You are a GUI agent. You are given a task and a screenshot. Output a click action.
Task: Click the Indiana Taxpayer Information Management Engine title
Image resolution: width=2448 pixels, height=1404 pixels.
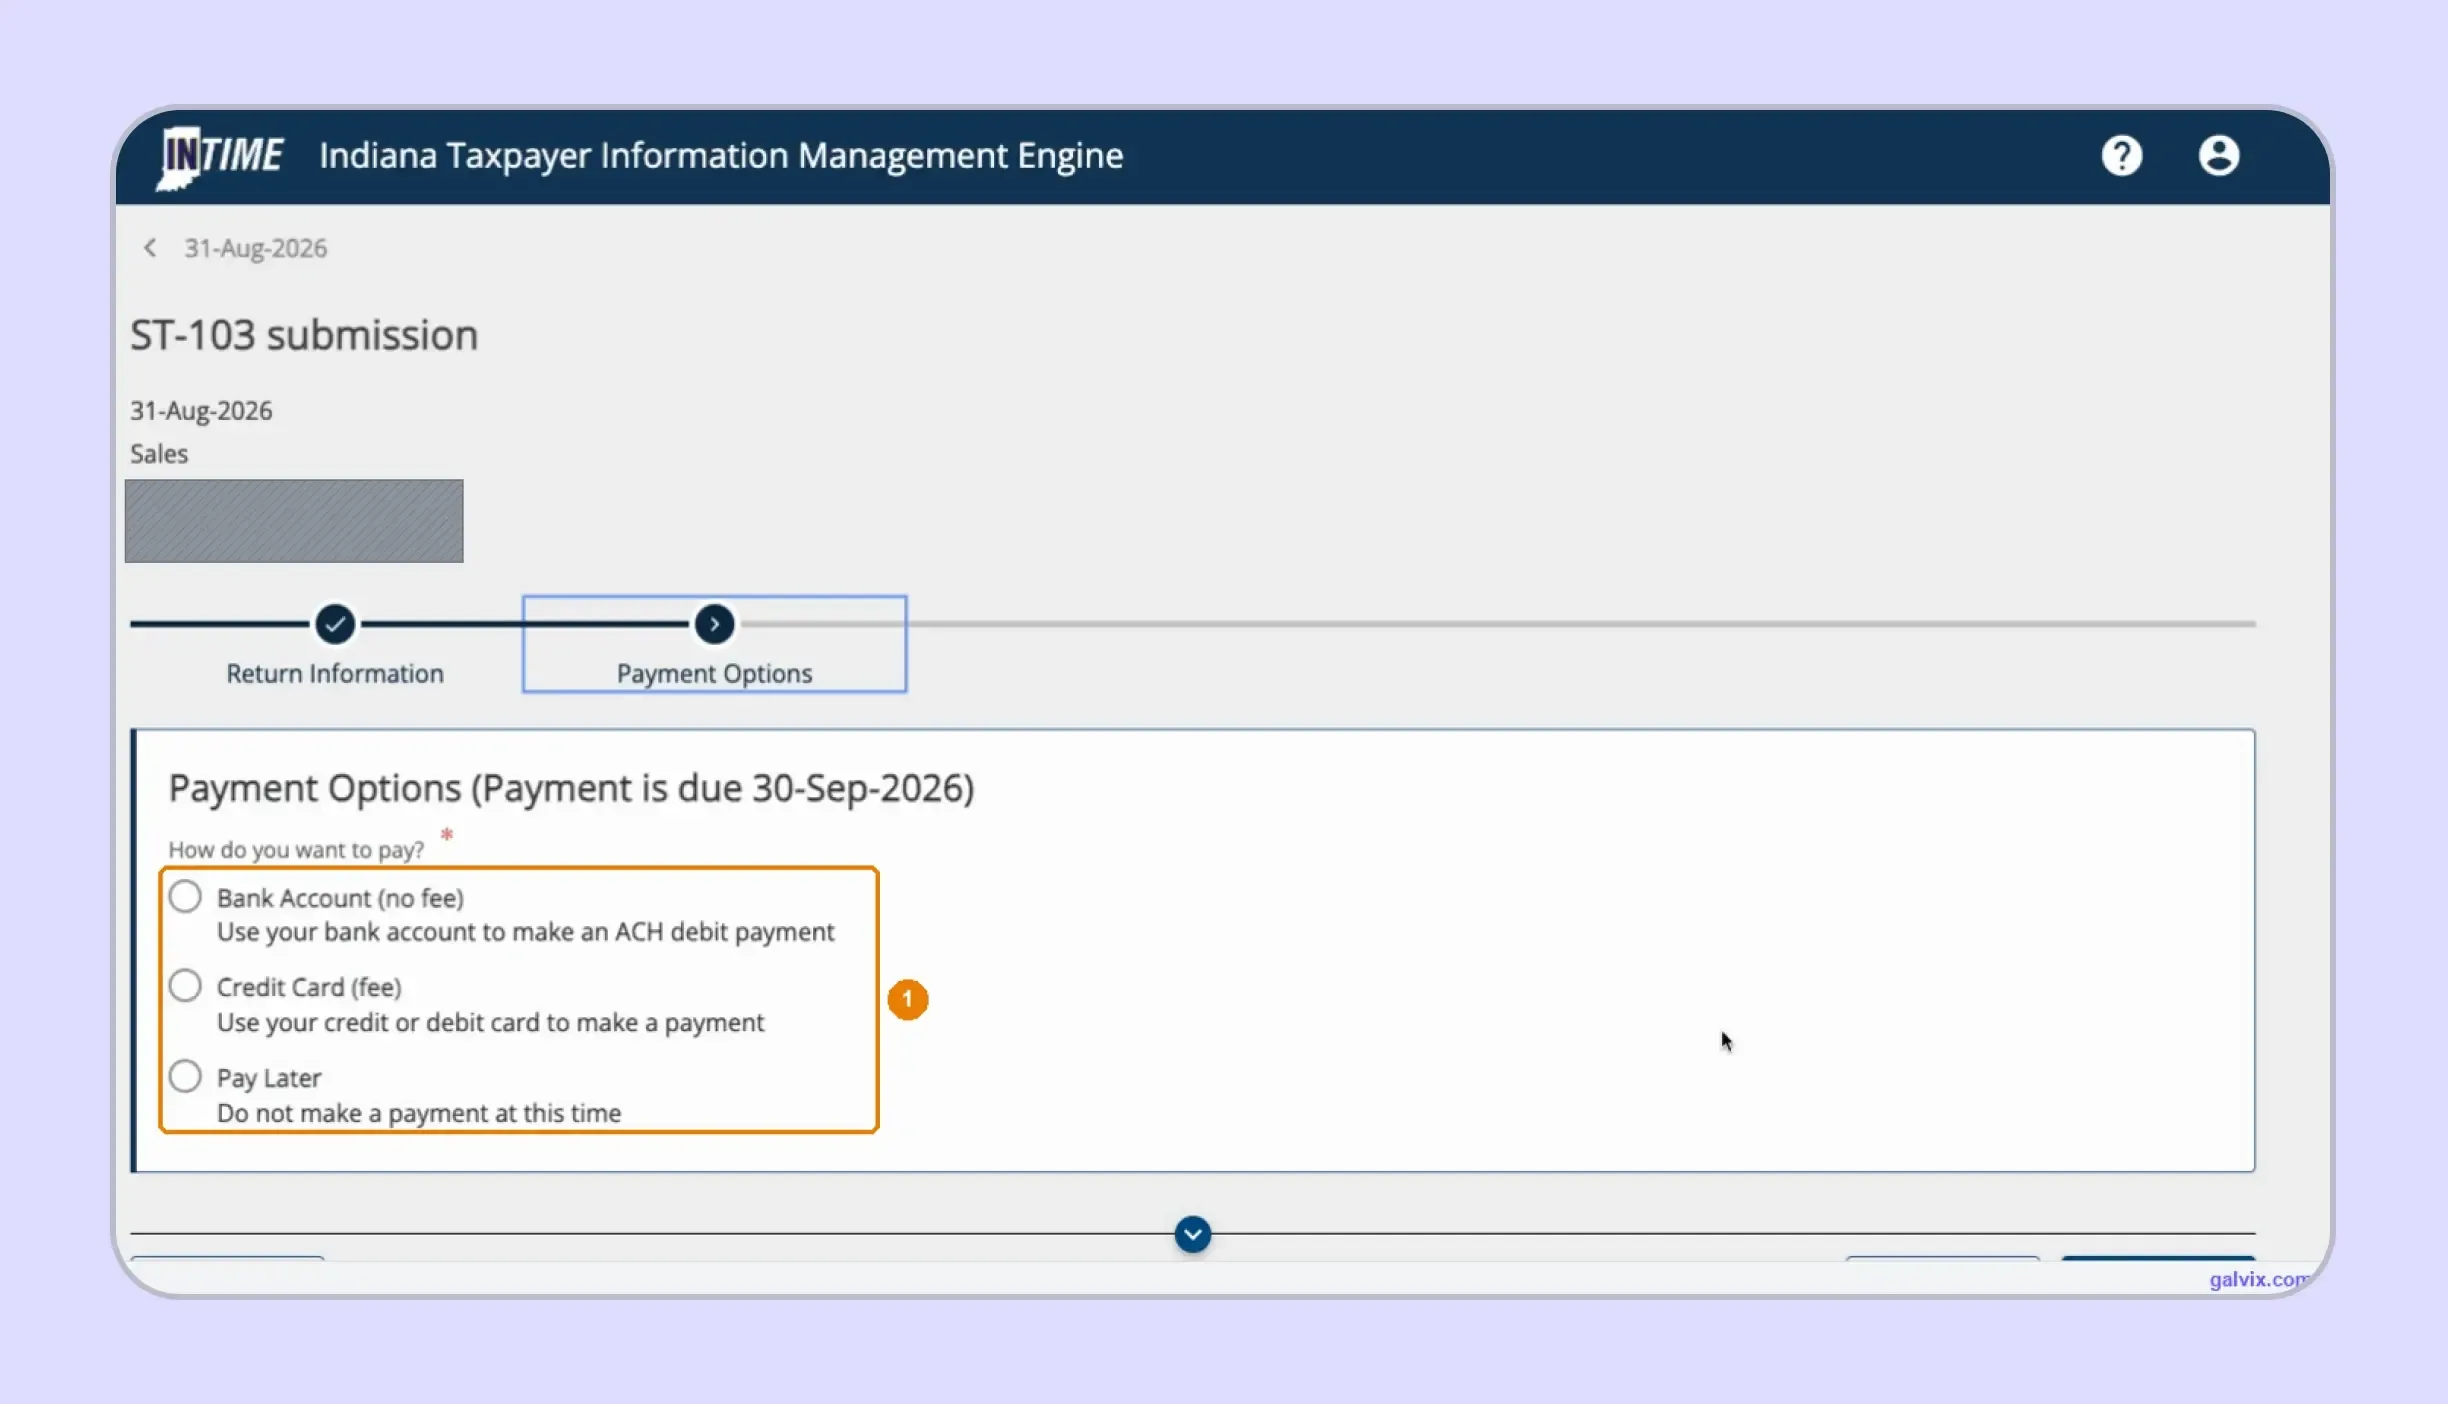(x=721, y=157)
